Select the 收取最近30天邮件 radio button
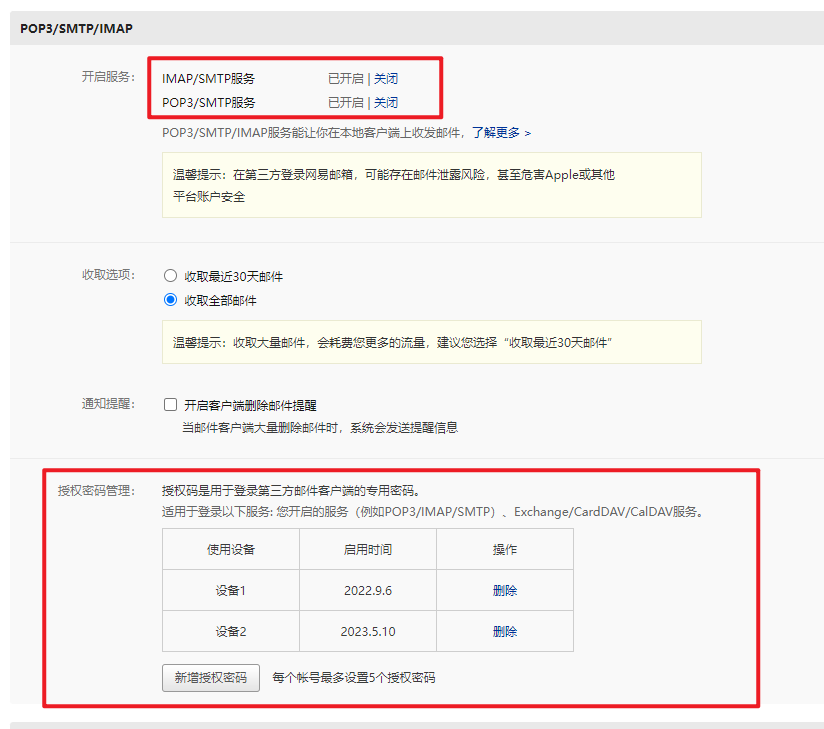The width and height of the screenshot is (824, 729). [x=170, y=276]
